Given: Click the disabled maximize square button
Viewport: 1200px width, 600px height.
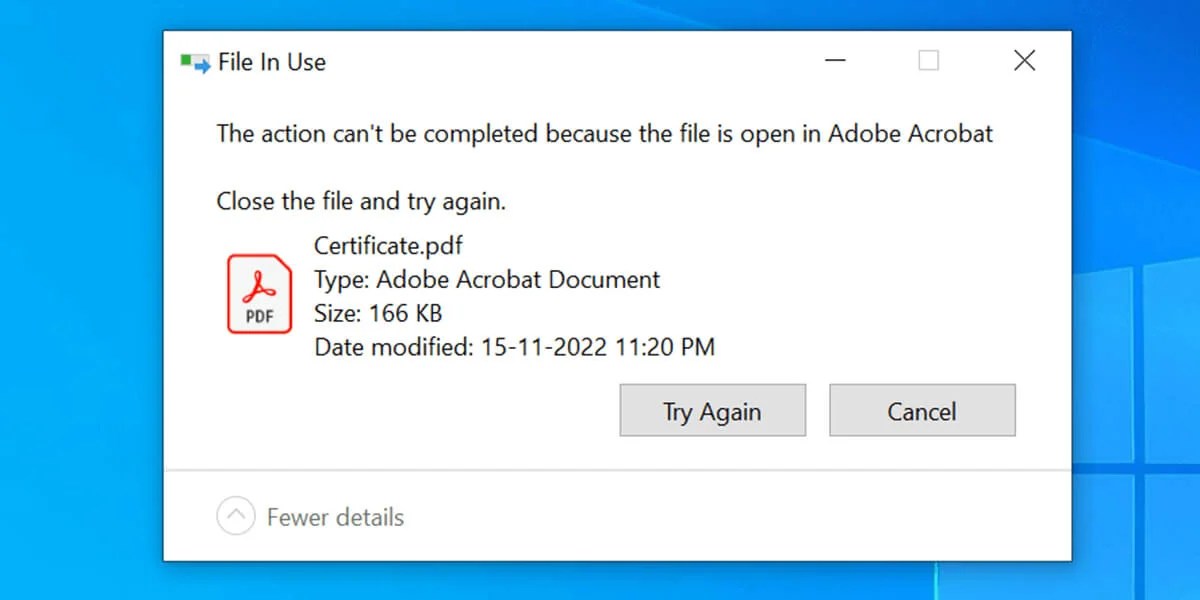Looking at the screenshot, I should point(929,61).
